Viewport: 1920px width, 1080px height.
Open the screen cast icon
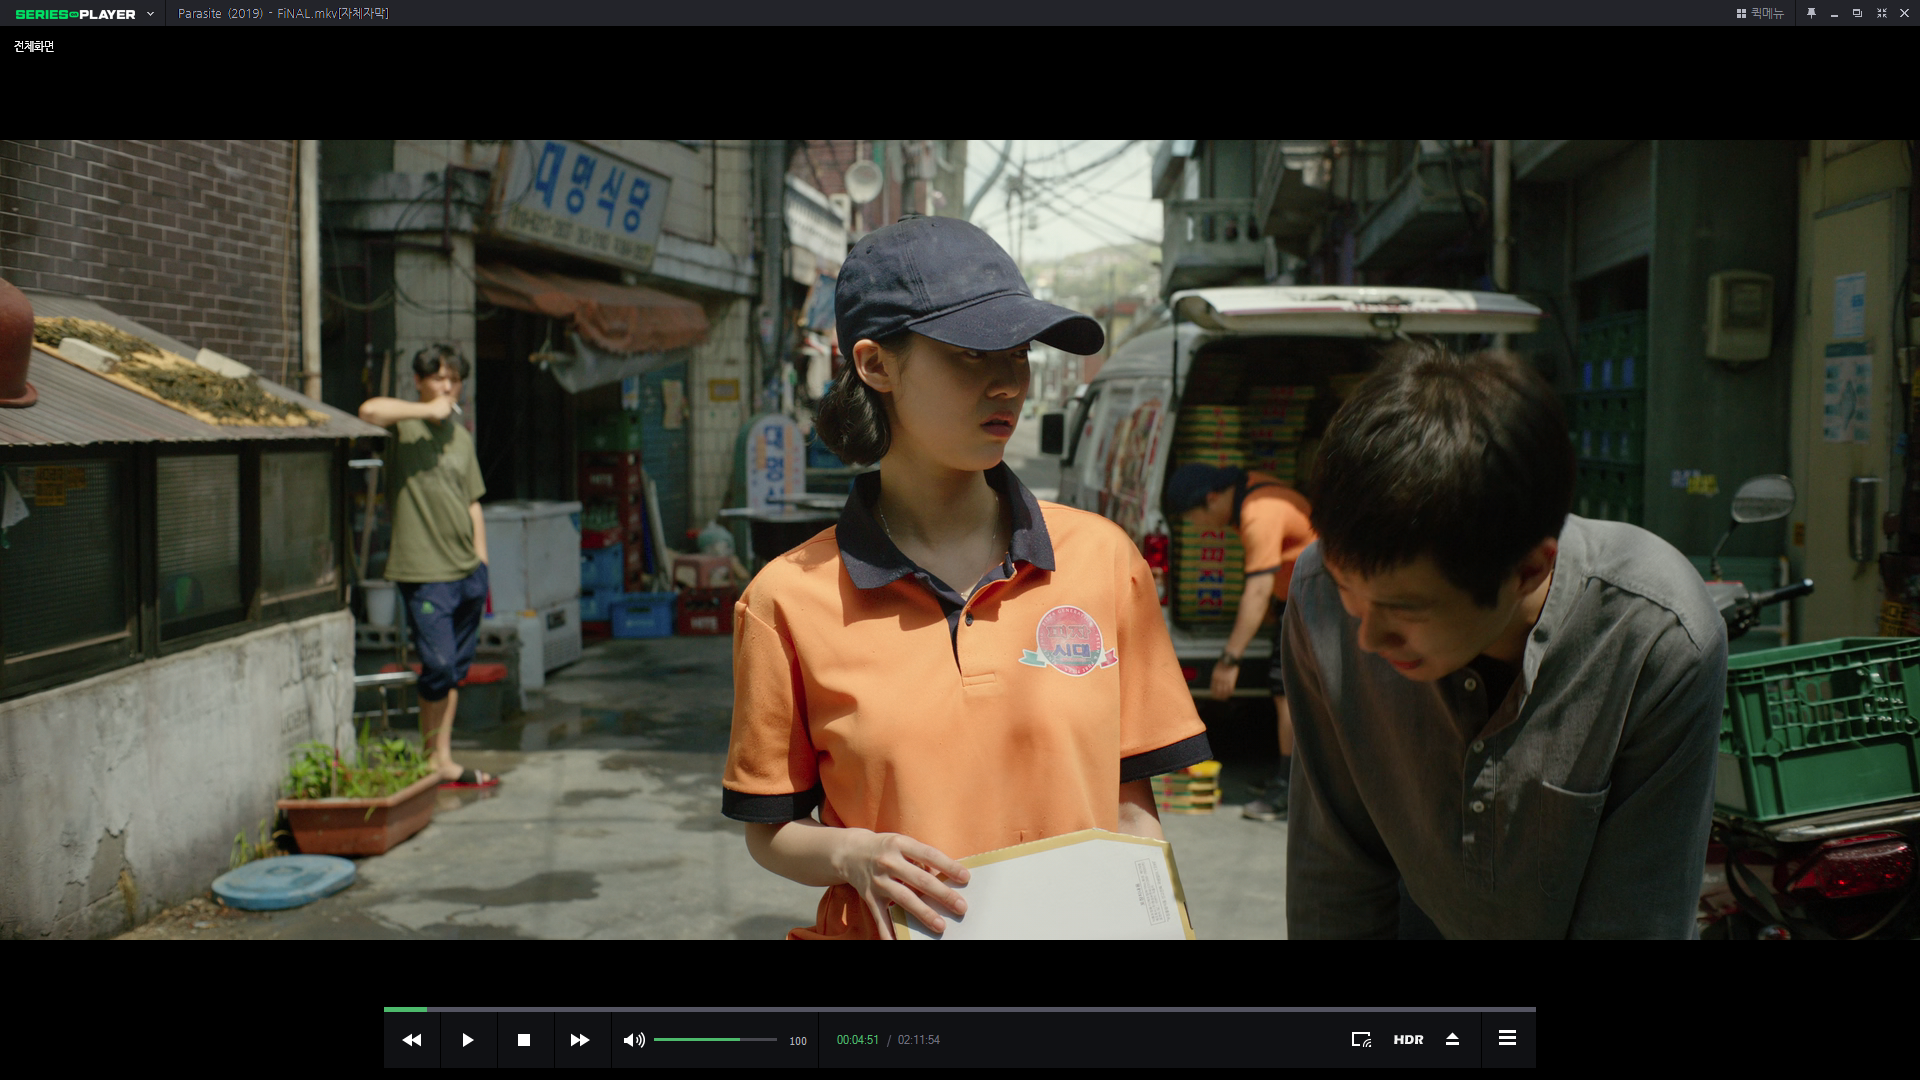click(1361, 1040)
